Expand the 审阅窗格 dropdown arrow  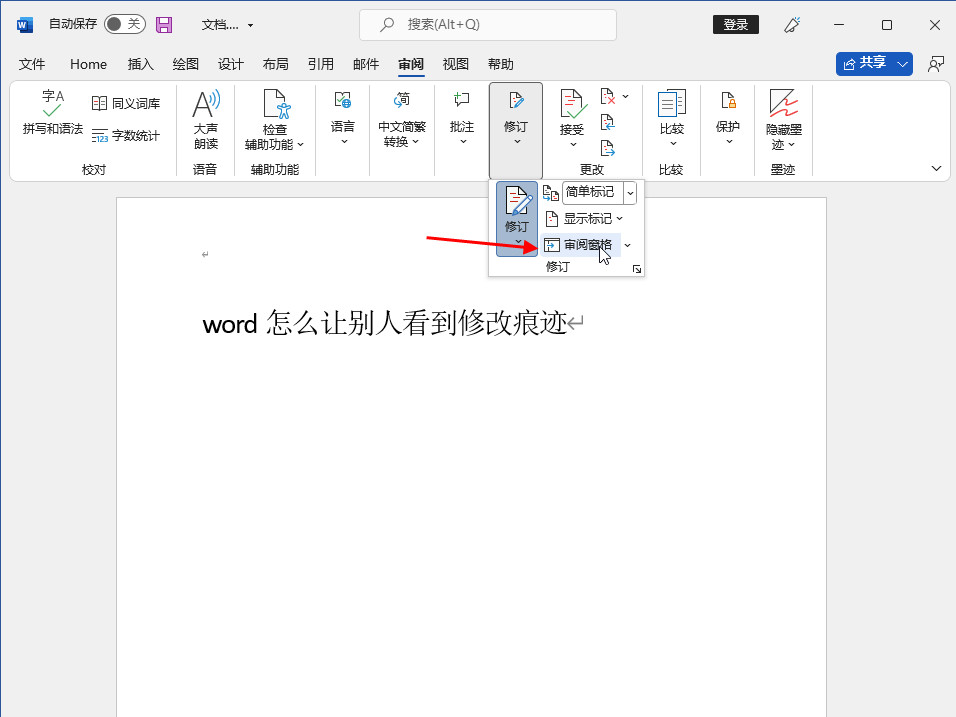pyautogui.click(x=628, y=245)
